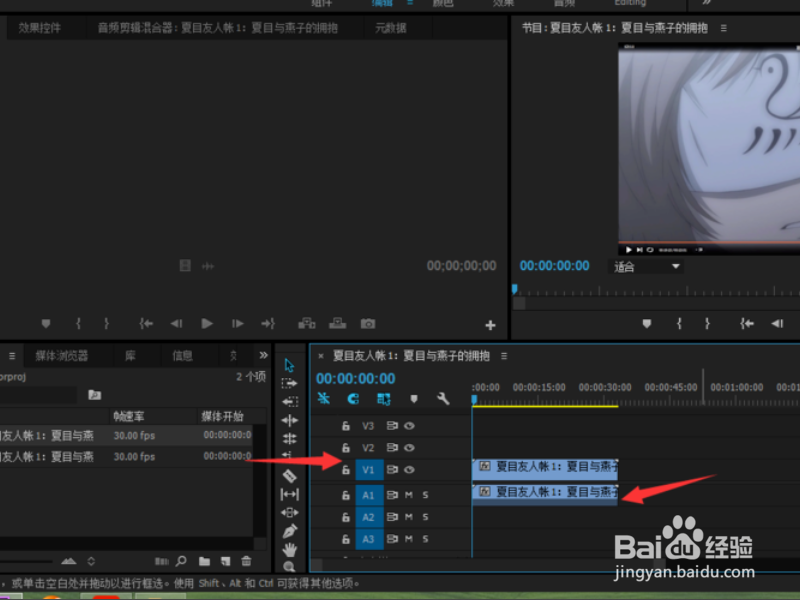Solo the A2 audio track

tap(425, 517)
